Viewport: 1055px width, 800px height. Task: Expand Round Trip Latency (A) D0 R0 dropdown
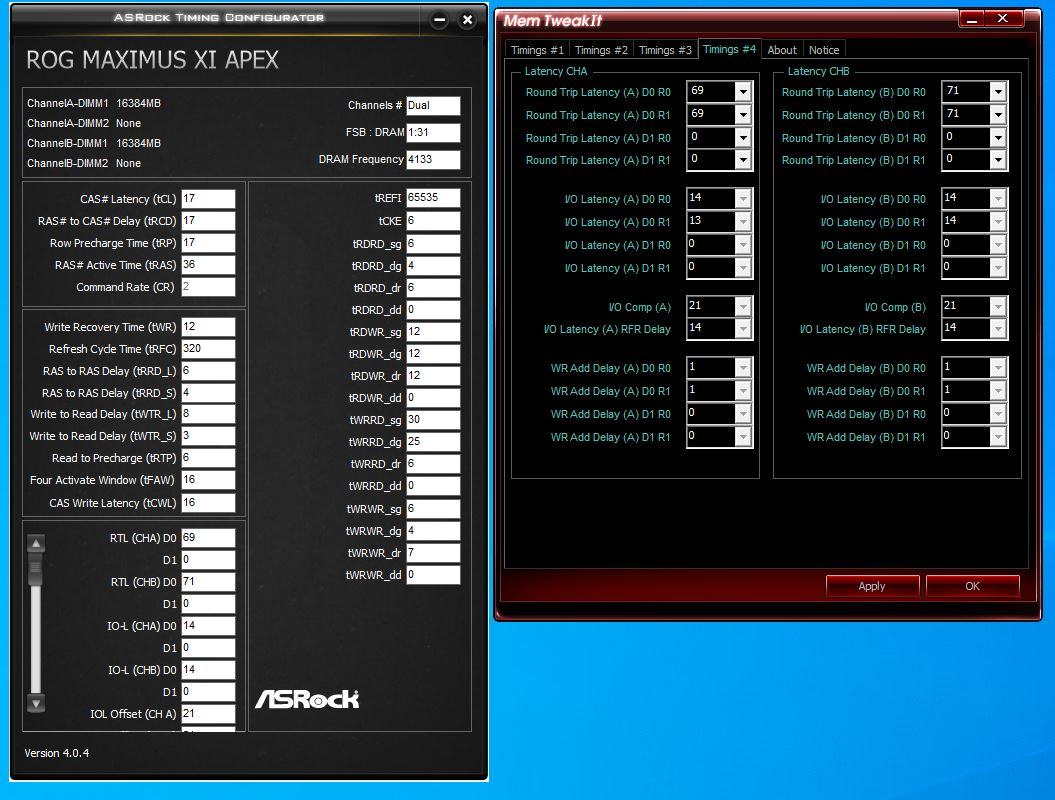(743, 92)
